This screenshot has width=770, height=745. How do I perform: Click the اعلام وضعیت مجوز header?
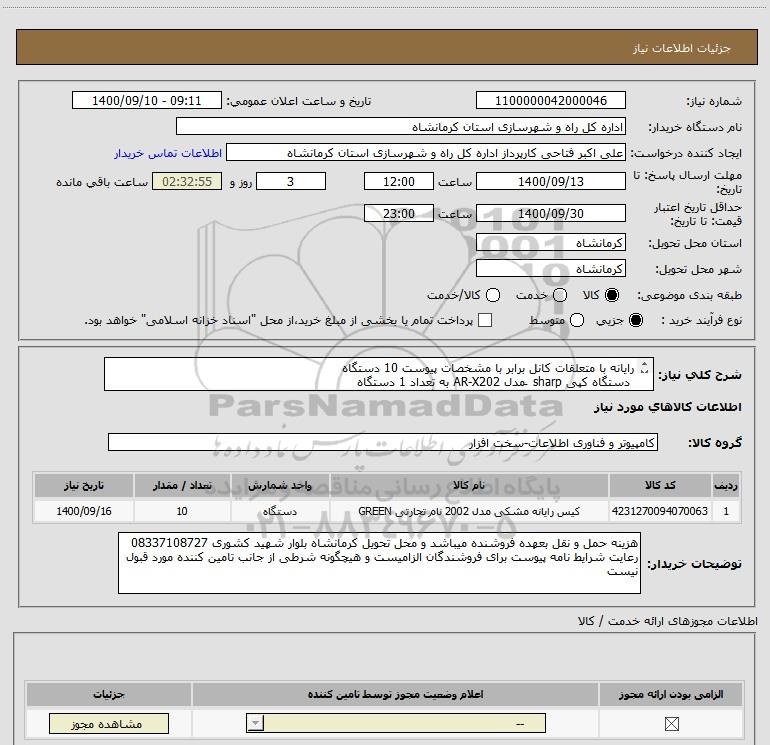click(x=395, y=694)
